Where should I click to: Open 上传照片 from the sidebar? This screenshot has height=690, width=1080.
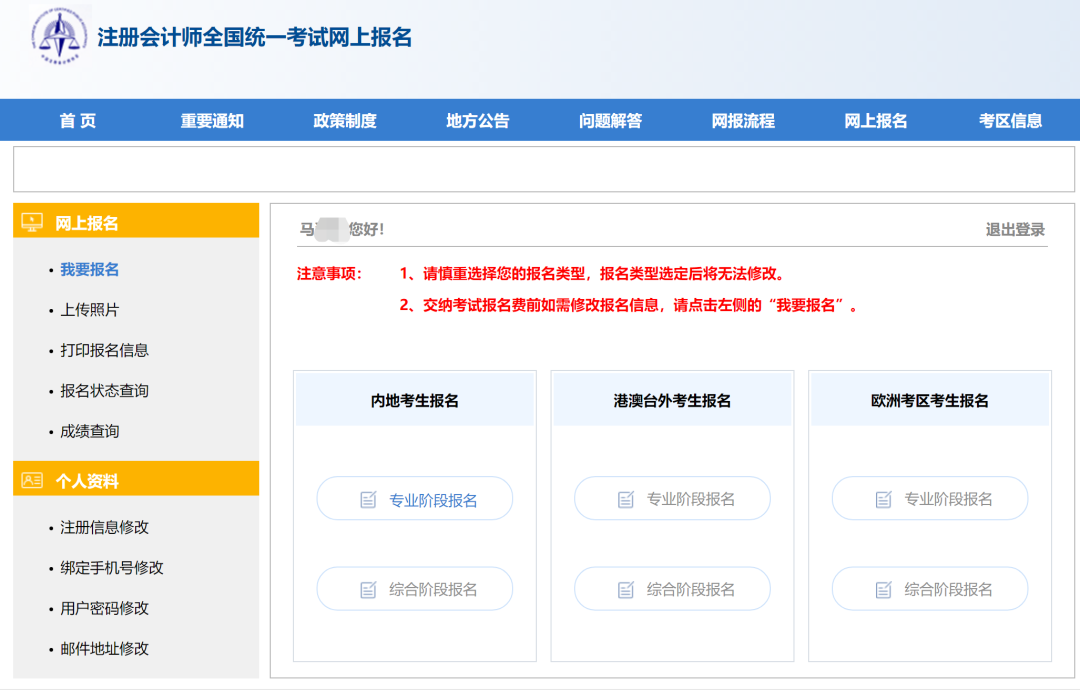tap(90, 310)
